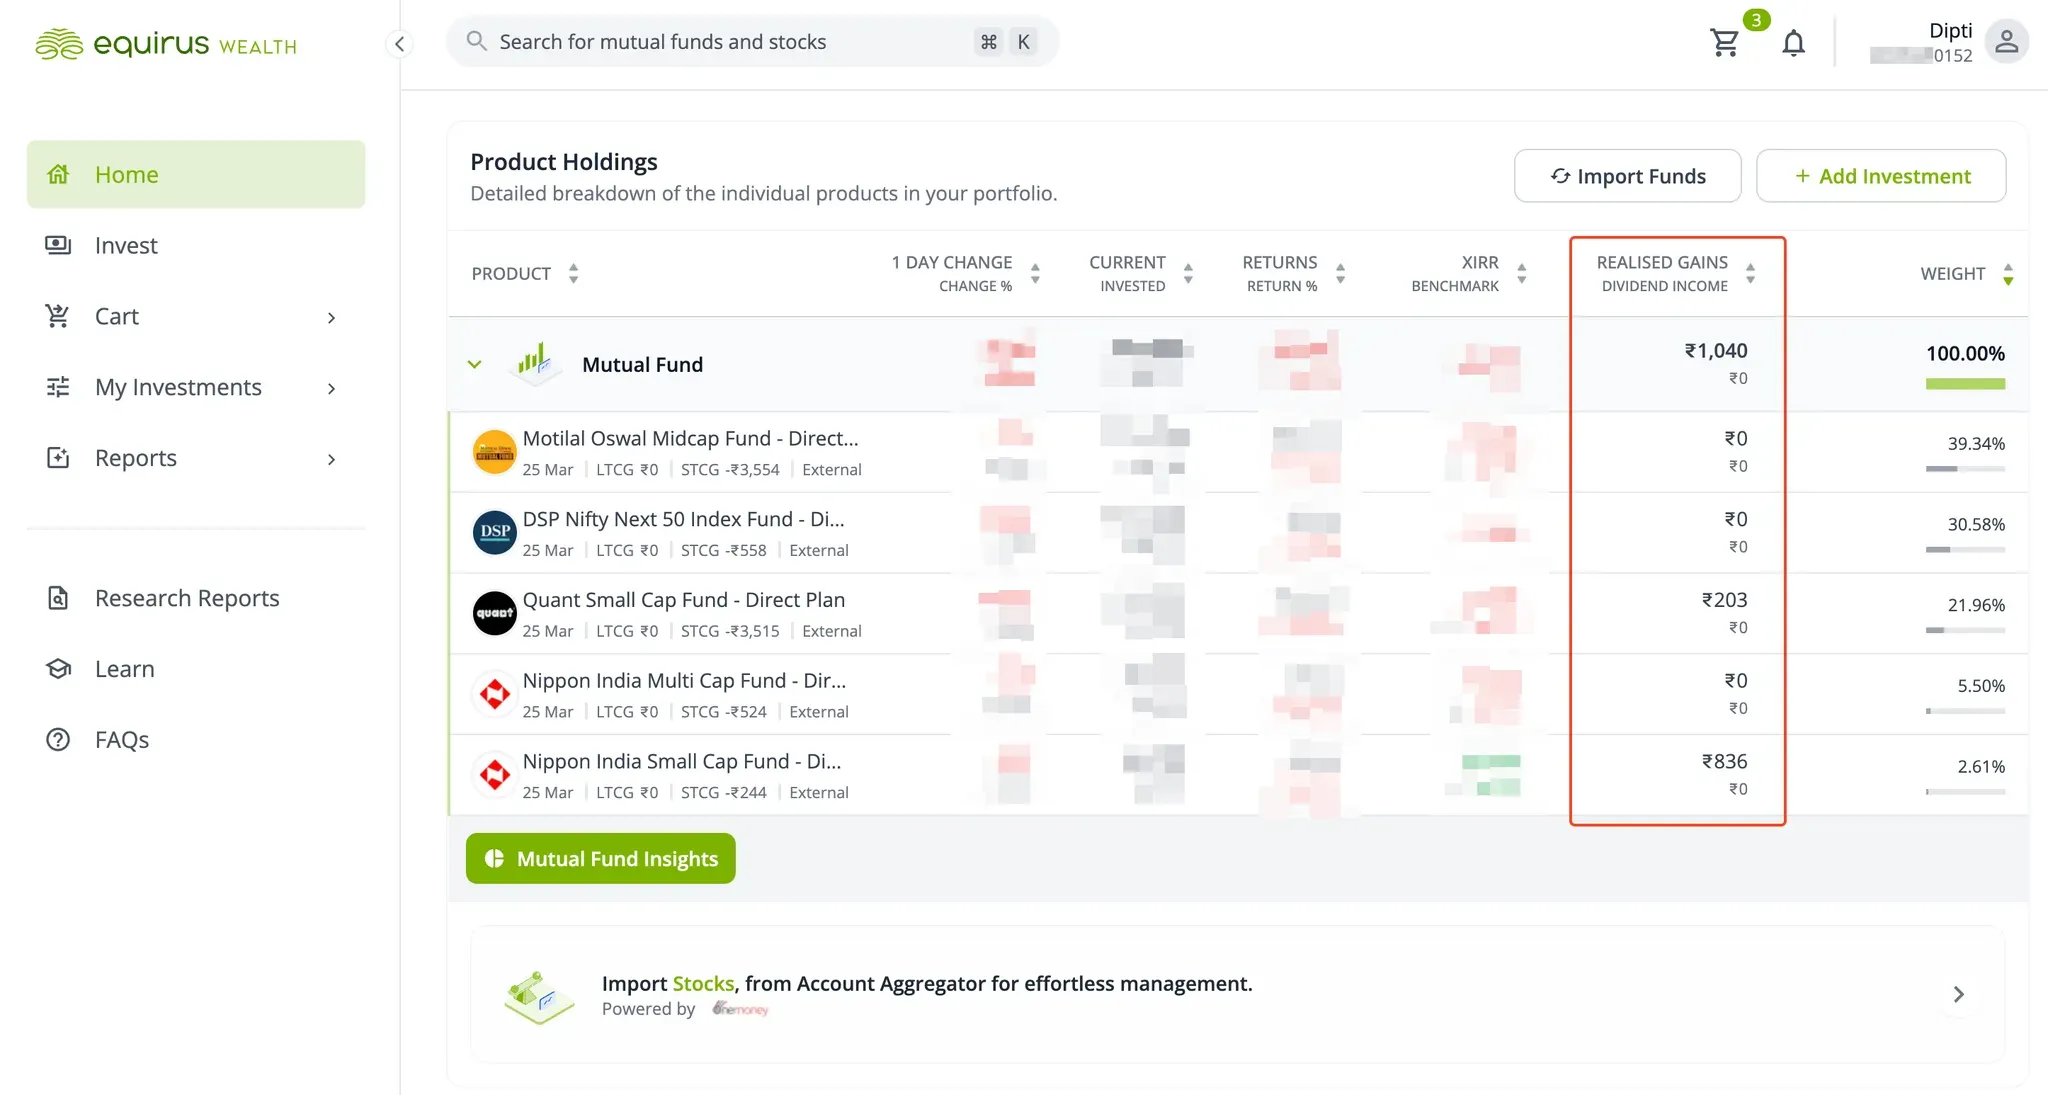Click the ₹1,040 realised gains total
The height and width of the screenshot is (1095, 2048).
(x=1716, y=351)
